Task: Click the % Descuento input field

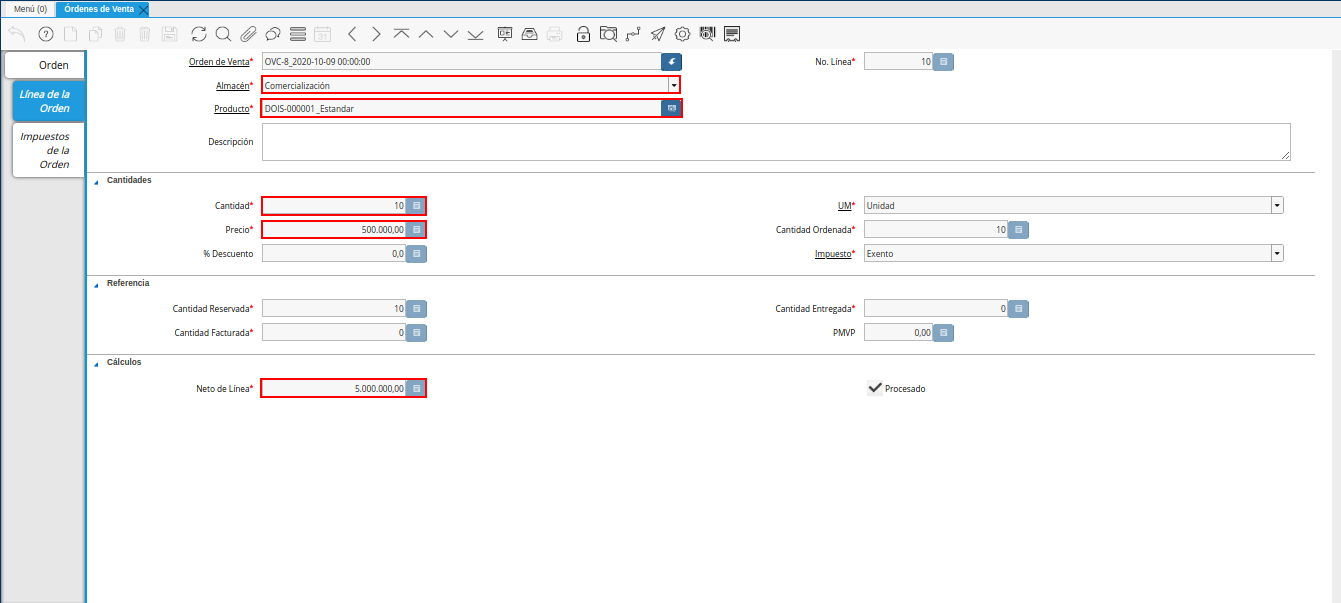Action: click(x=334, y=254)
